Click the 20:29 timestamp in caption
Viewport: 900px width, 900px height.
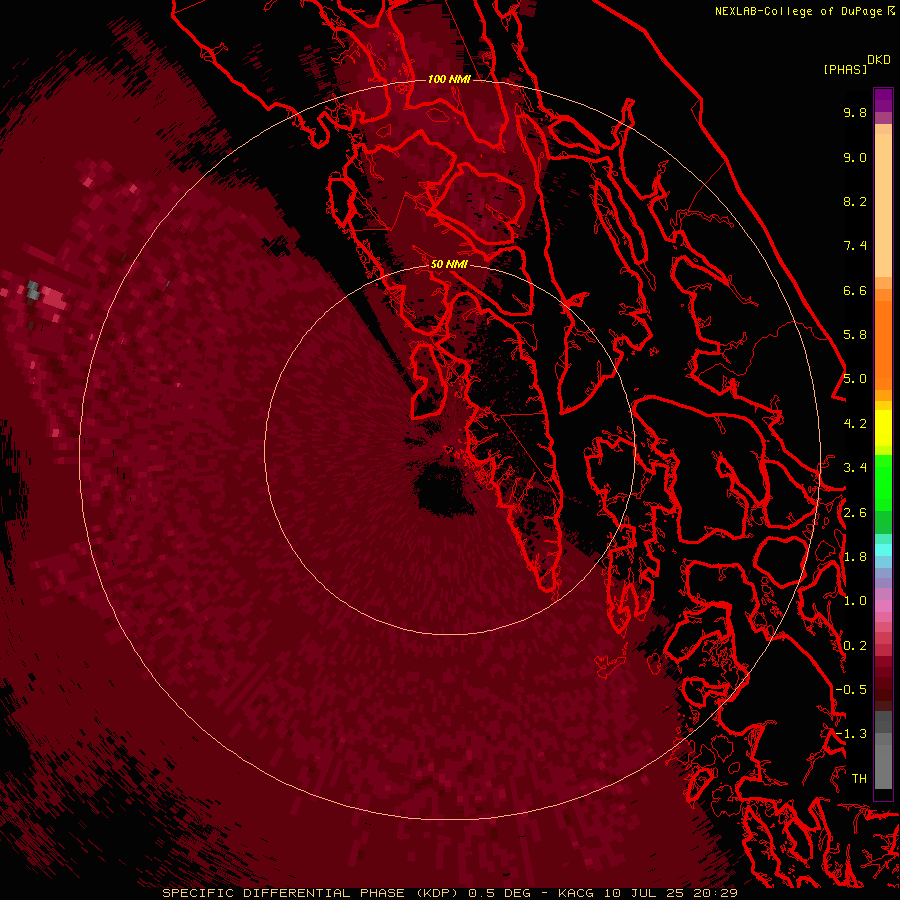click(x=715, y=893)
